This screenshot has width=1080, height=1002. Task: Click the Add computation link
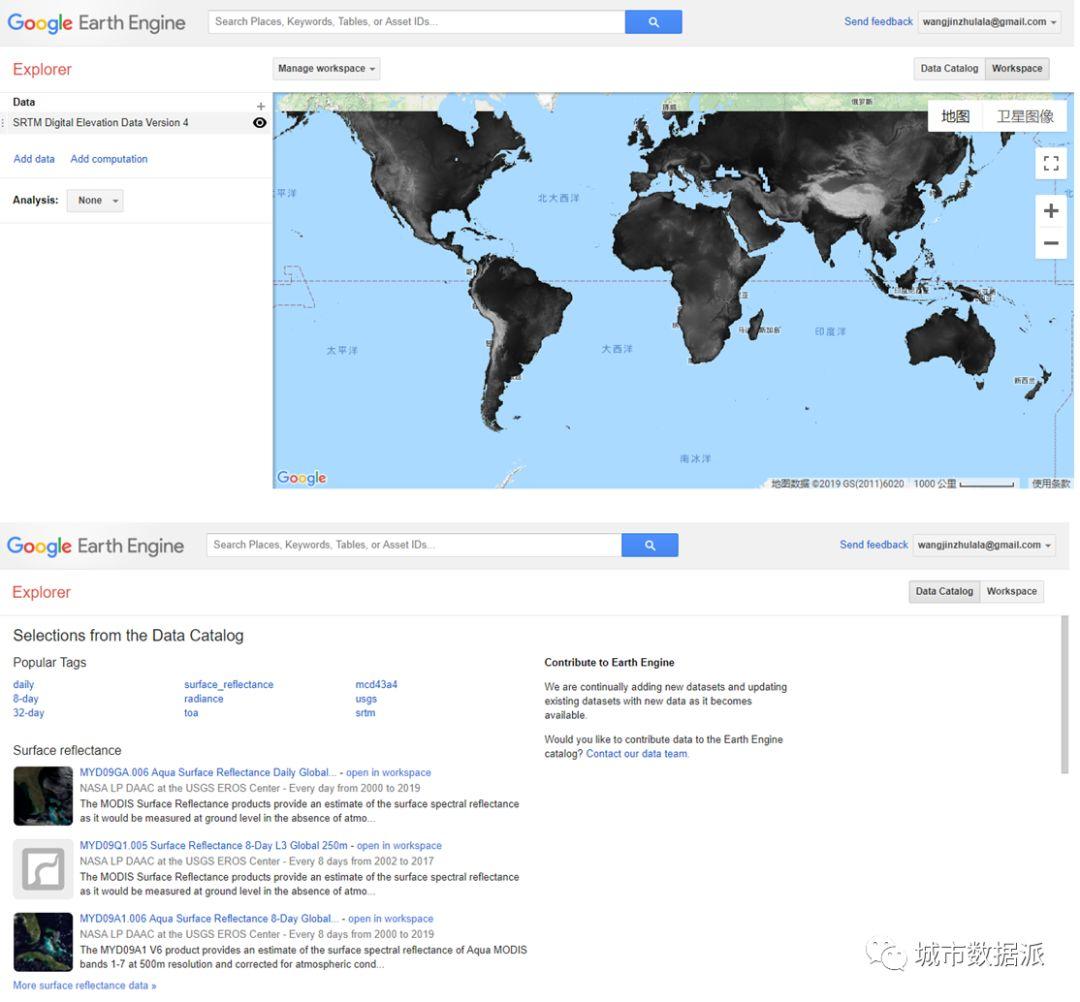pos(109,159)
